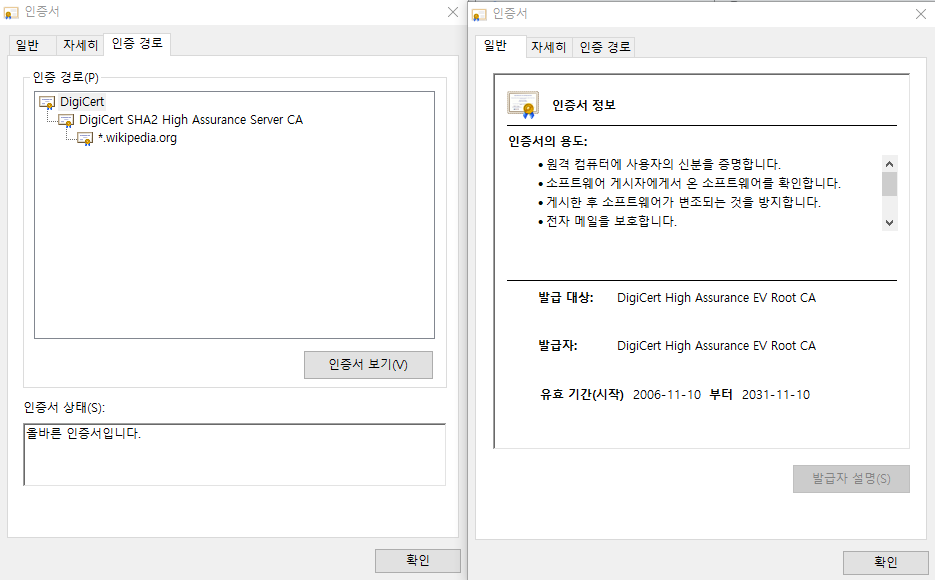
Task: Close the right 인증서 window
Action: click(921, 14)
